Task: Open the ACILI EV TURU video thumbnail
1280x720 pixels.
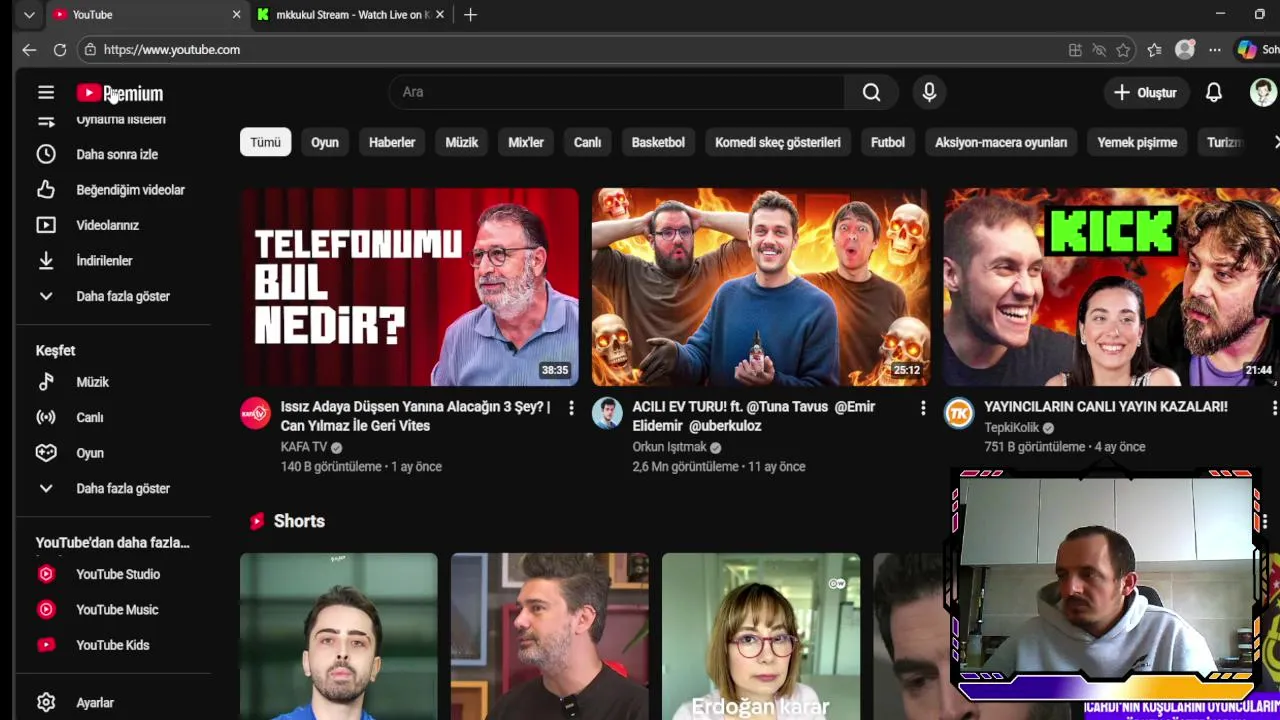Action: (x=760, y=287)
